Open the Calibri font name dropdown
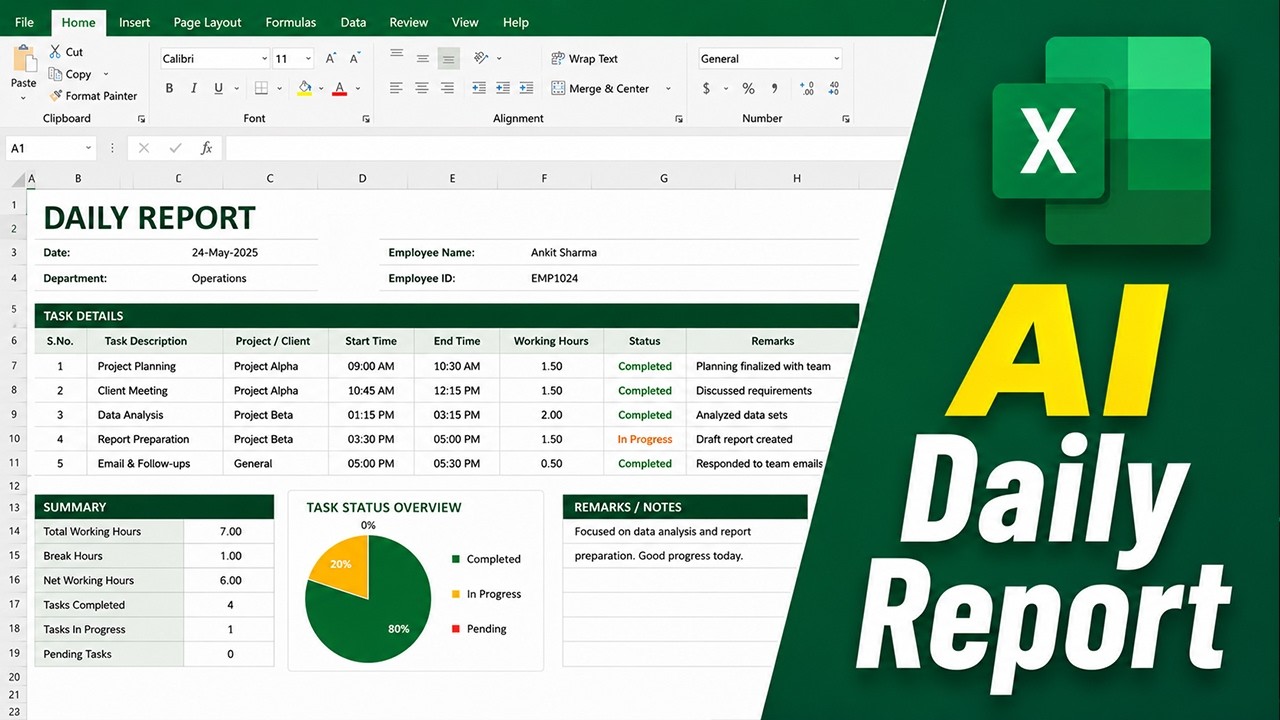 tap(264, 59)
